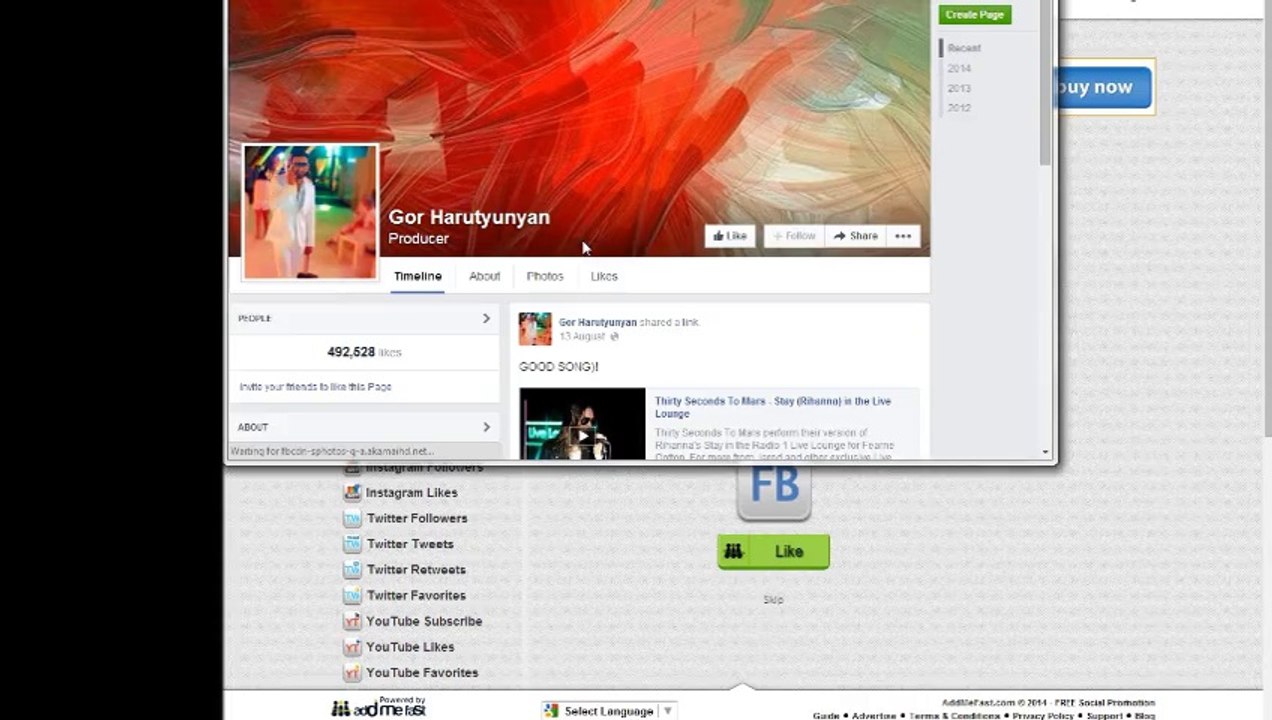Open the Guide footer link
Screen dimensions: 1272x720
(826, 716)
